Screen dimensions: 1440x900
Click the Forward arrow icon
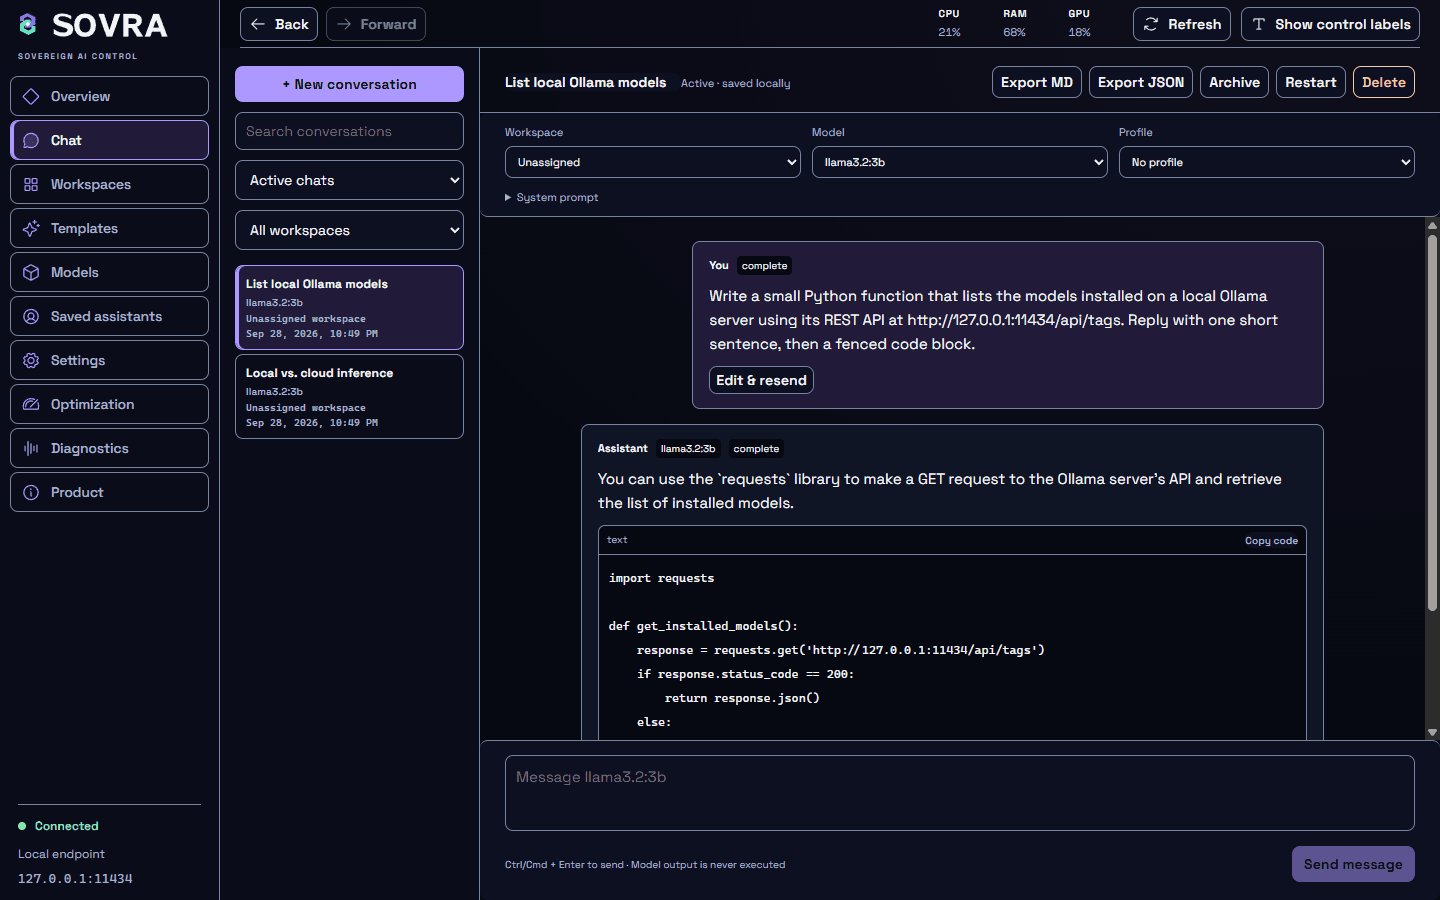coord(344,24)
